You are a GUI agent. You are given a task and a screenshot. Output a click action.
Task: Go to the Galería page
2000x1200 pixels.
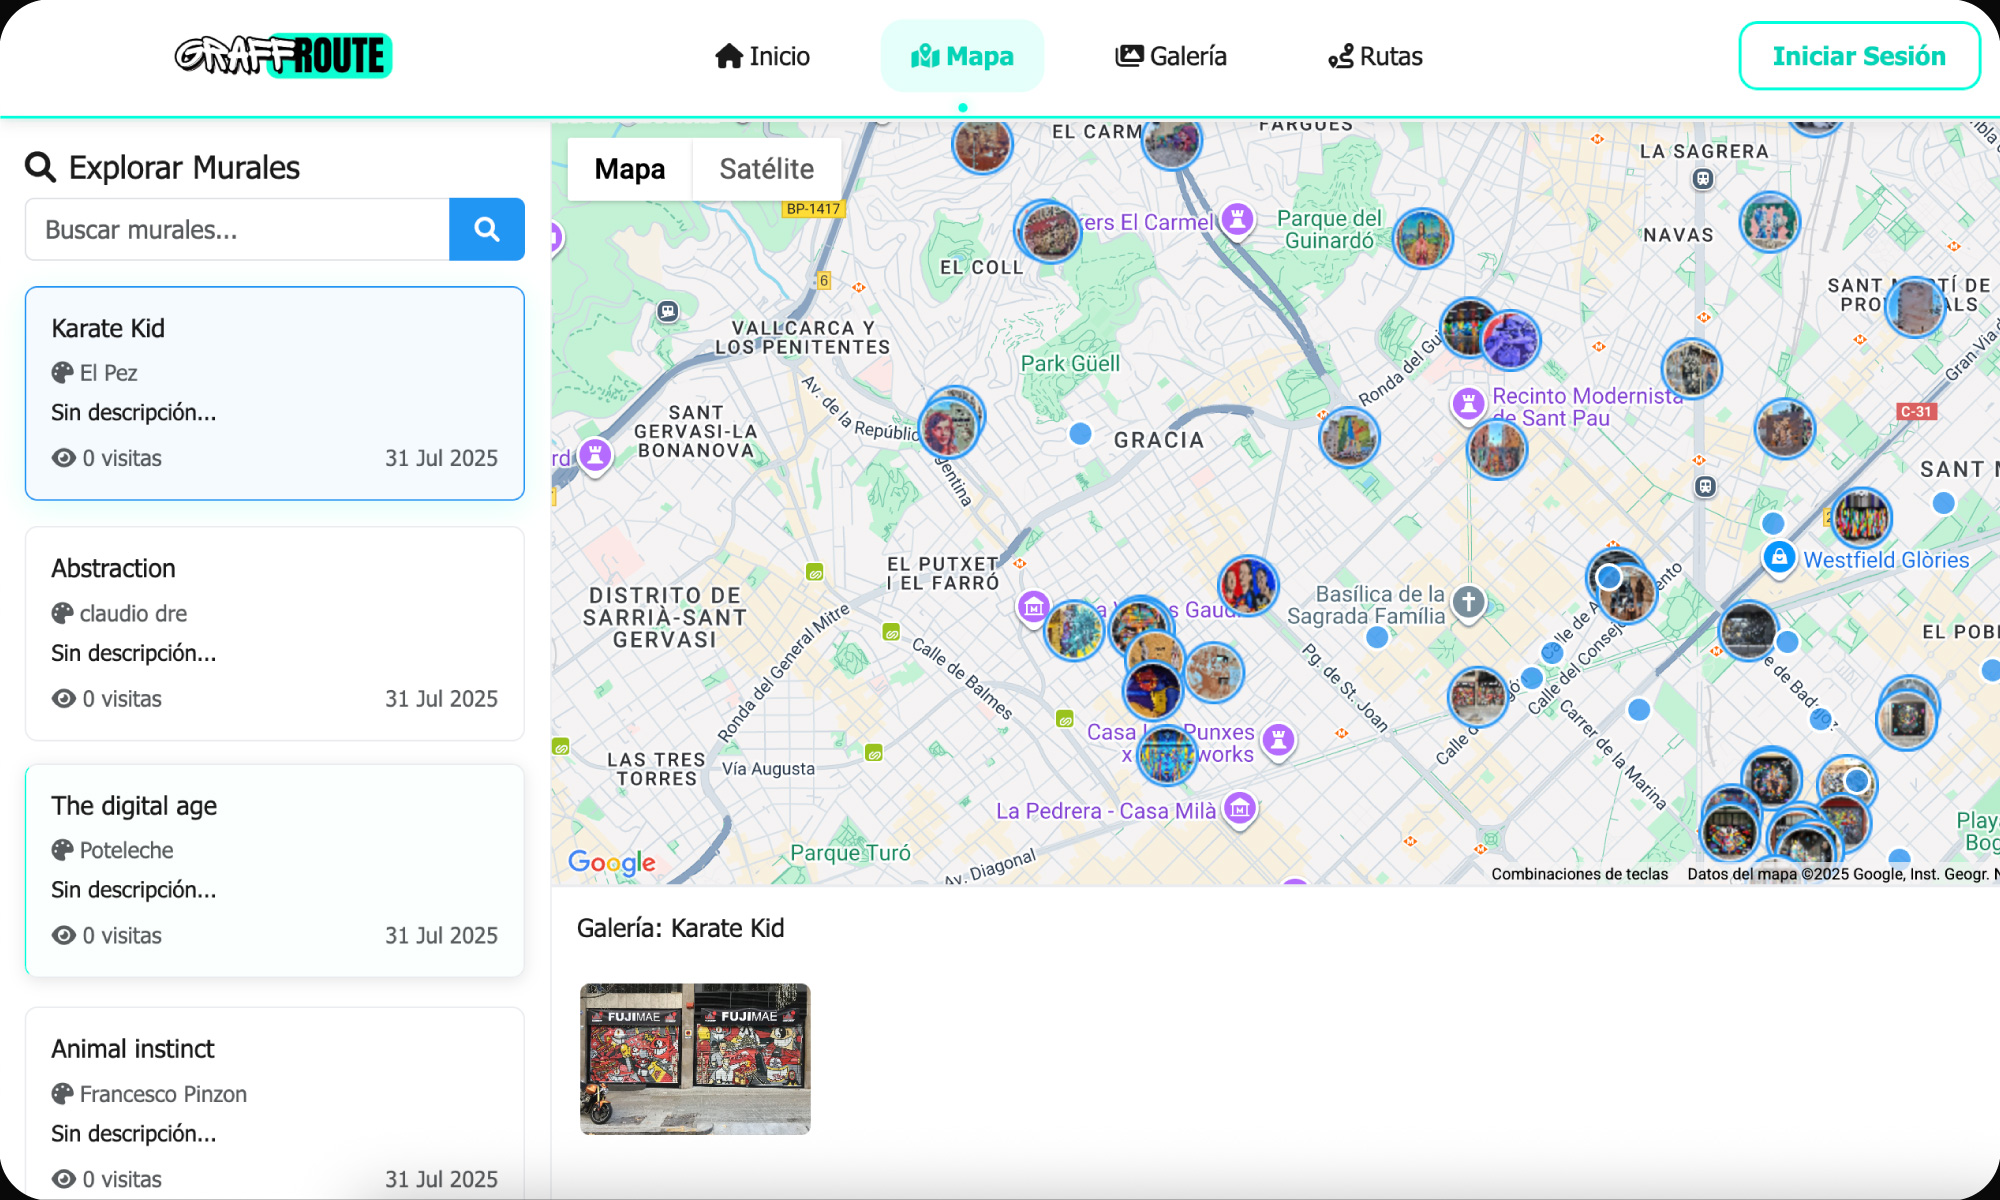point(1171,56)
